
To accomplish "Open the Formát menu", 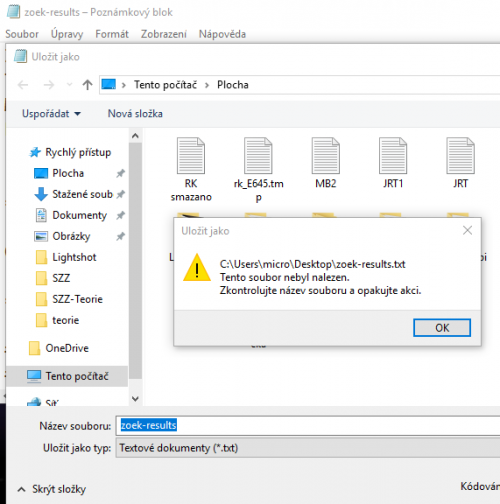I will (x=112, y=34).
